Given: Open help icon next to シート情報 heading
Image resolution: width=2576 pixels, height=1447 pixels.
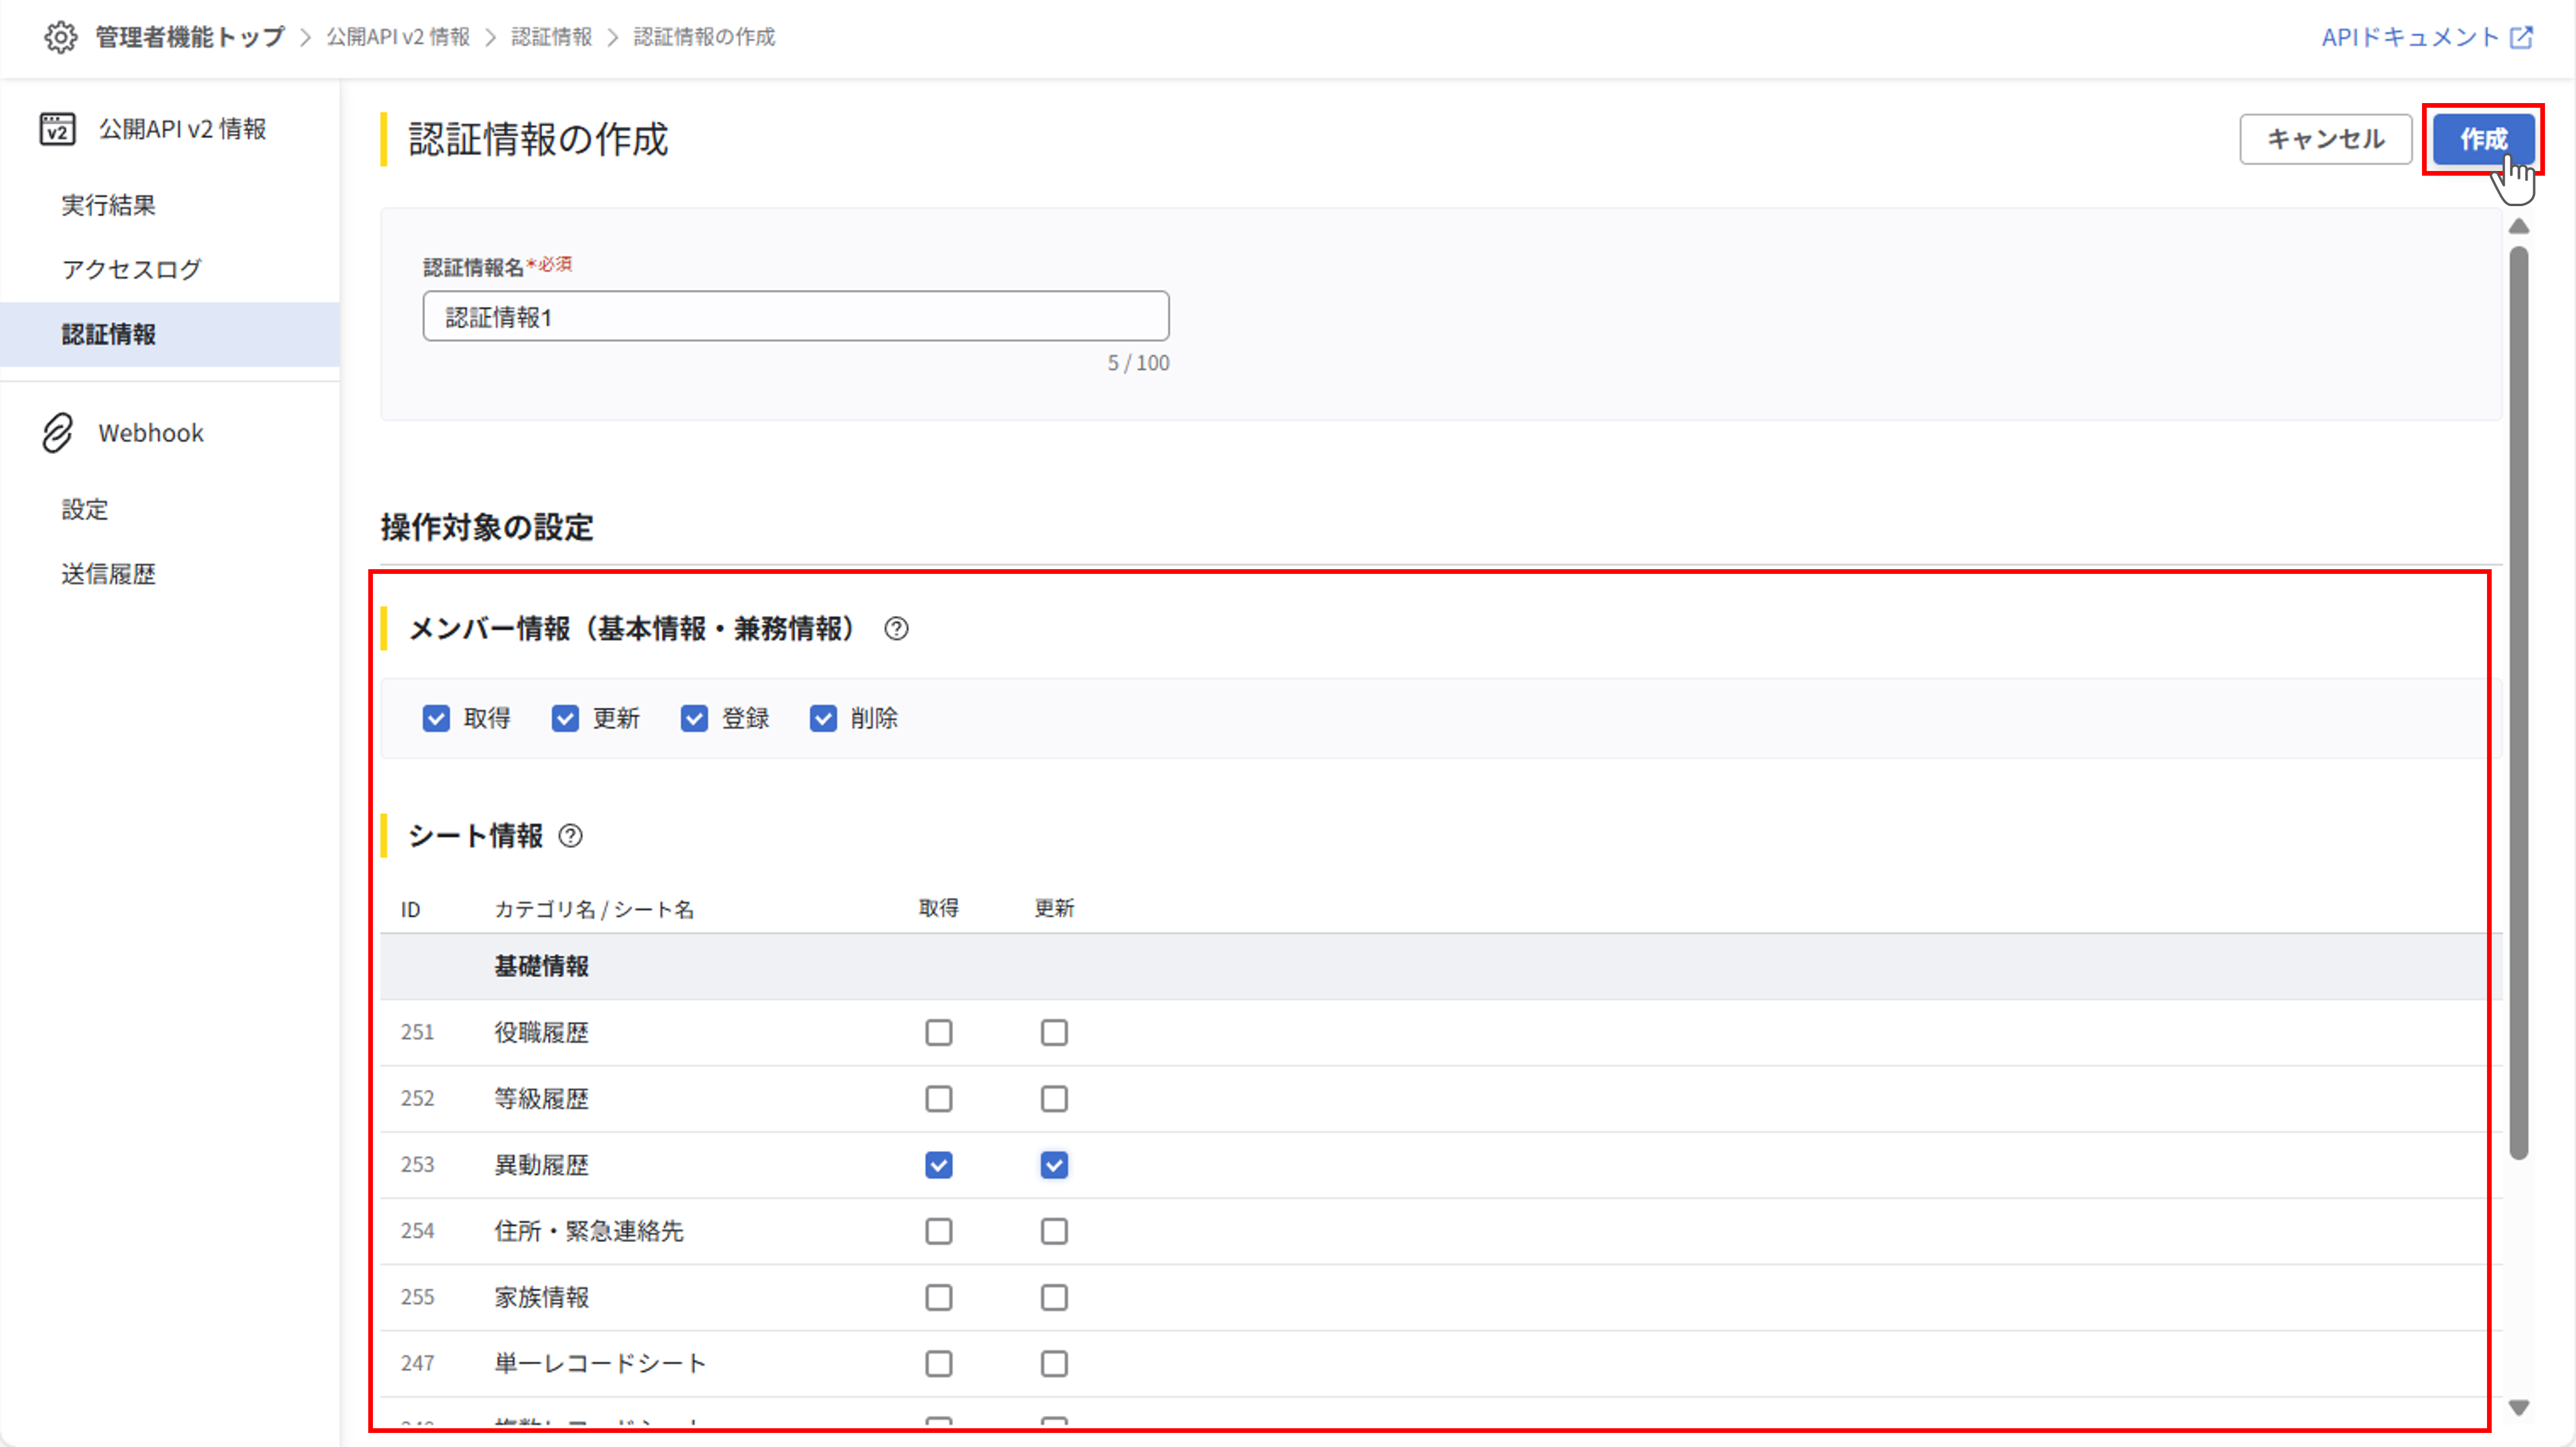Looking at the screenshot, I should coord(570,836).
